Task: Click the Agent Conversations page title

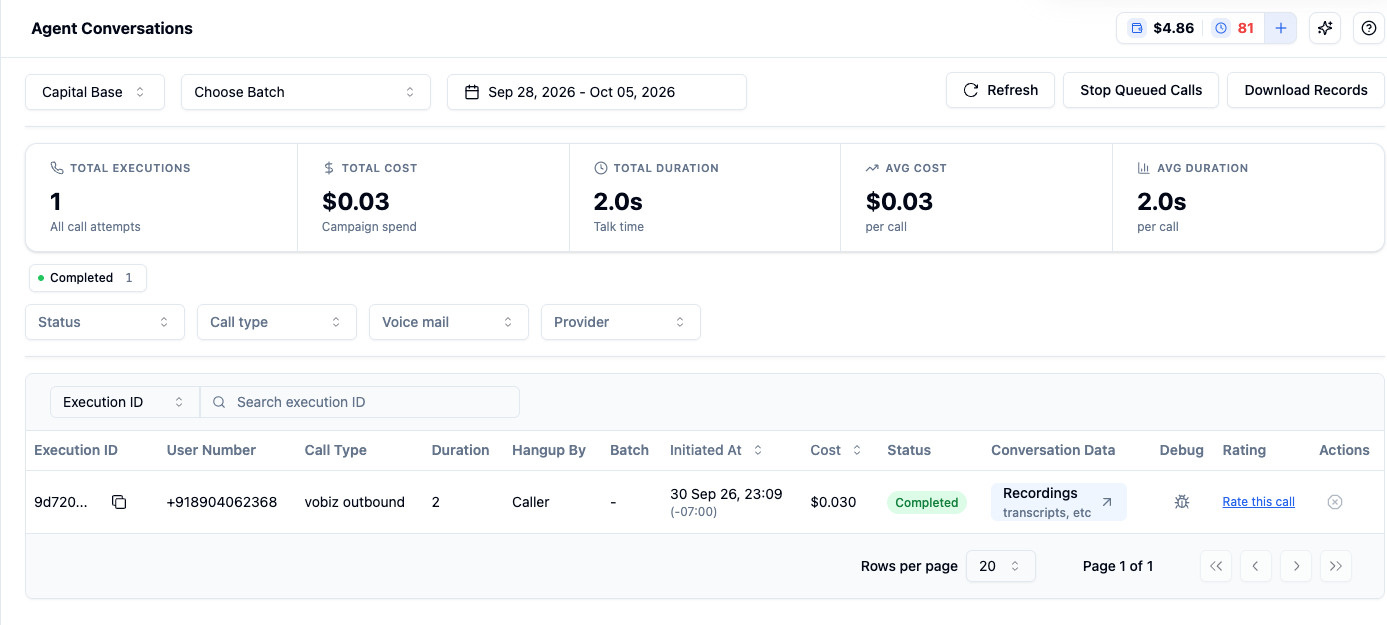Action: [112, 28]
